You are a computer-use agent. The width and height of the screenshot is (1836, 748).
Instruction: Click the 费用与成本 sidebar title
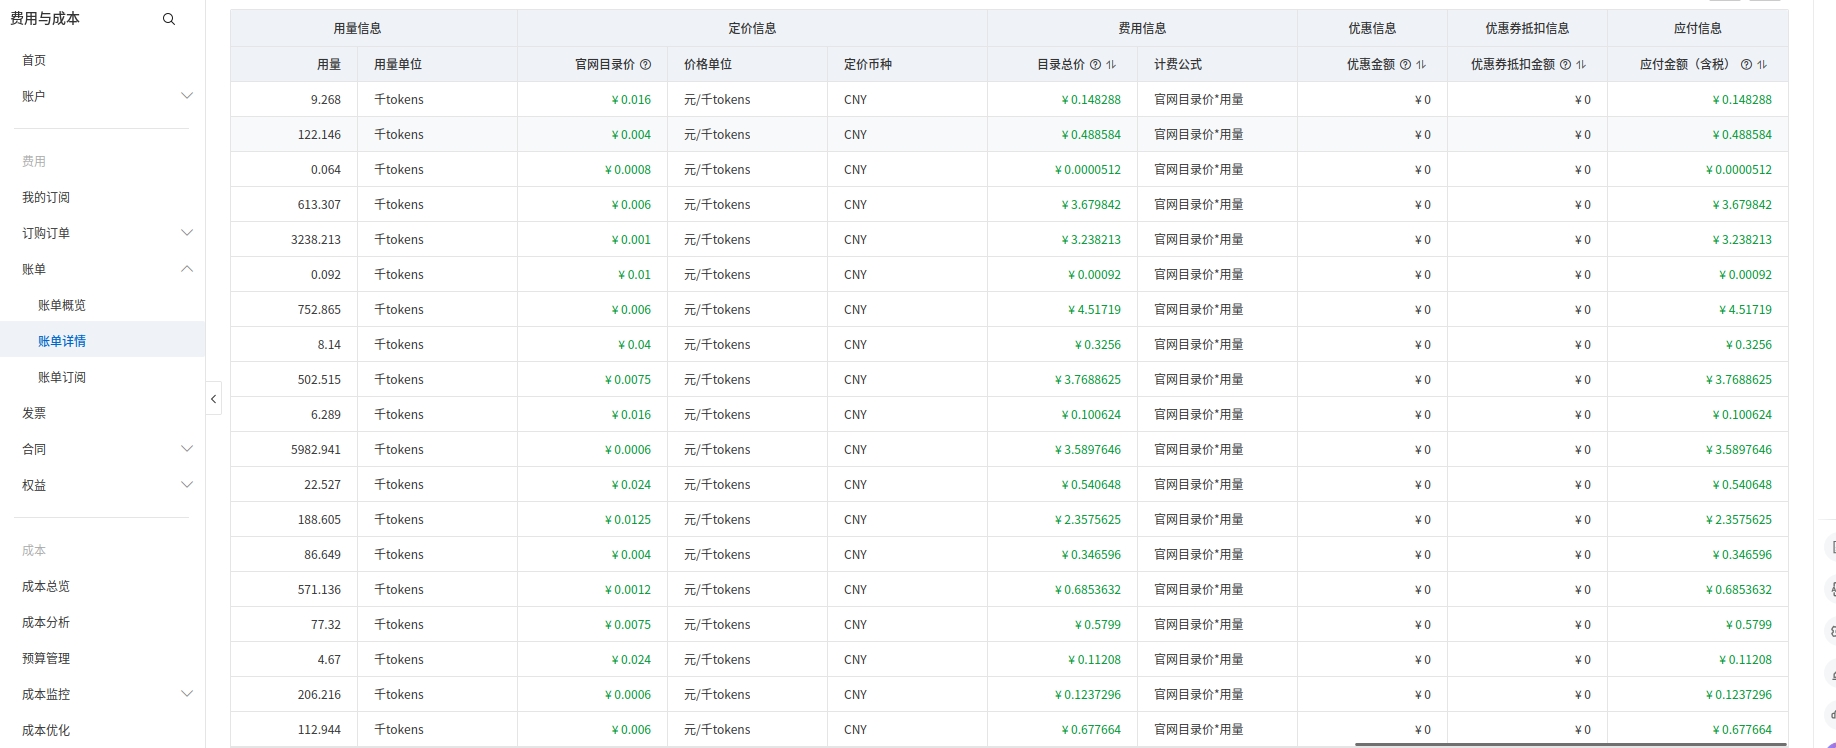(45, 18)
